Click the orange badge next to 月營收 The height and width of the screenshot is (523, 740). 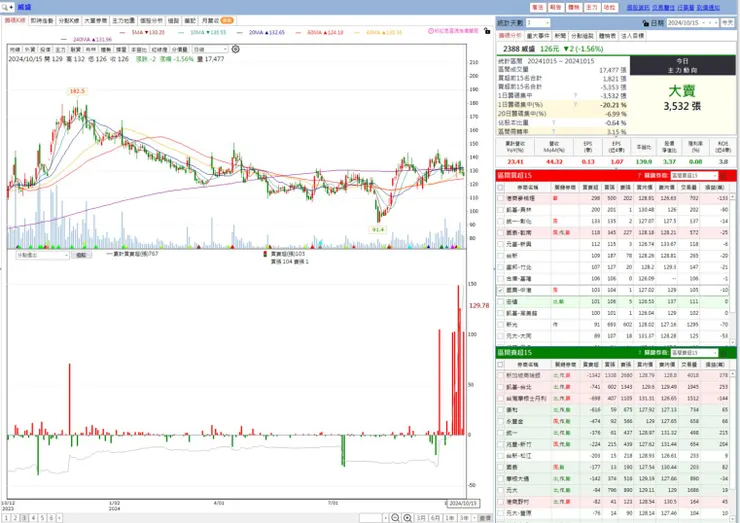pos(227,20)
